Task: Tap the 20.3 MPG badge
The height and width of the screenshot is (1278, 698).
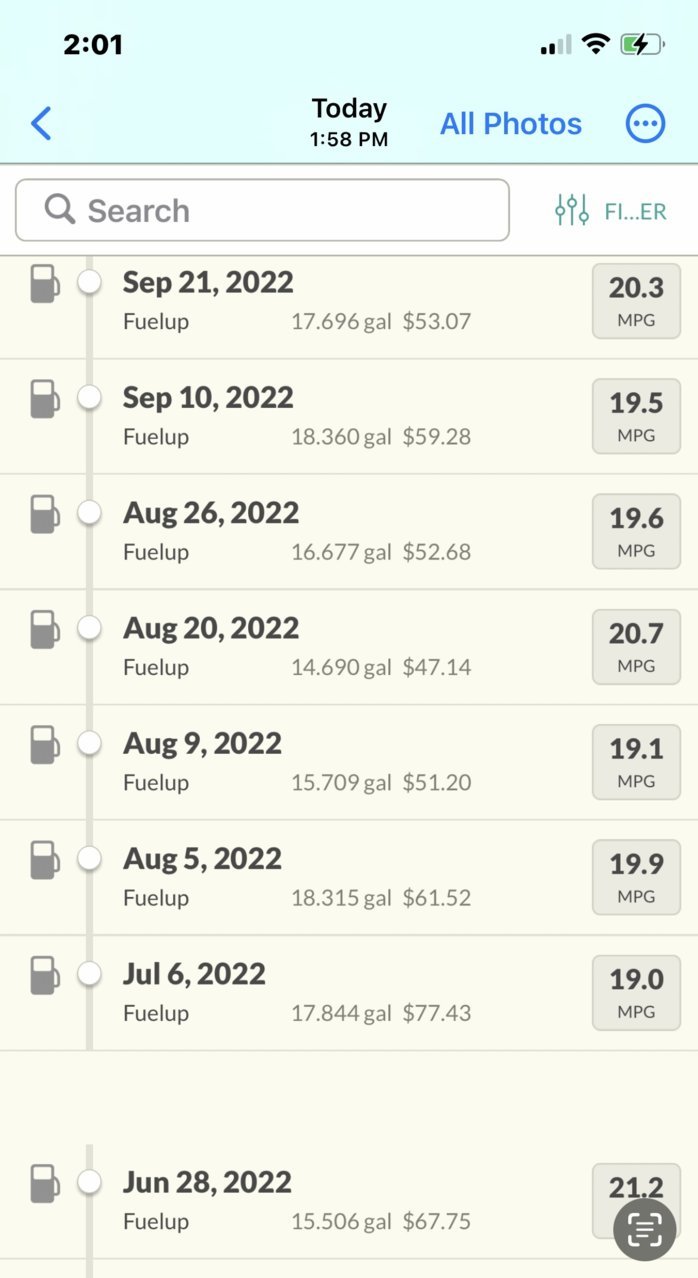Action: click(636, 301)
